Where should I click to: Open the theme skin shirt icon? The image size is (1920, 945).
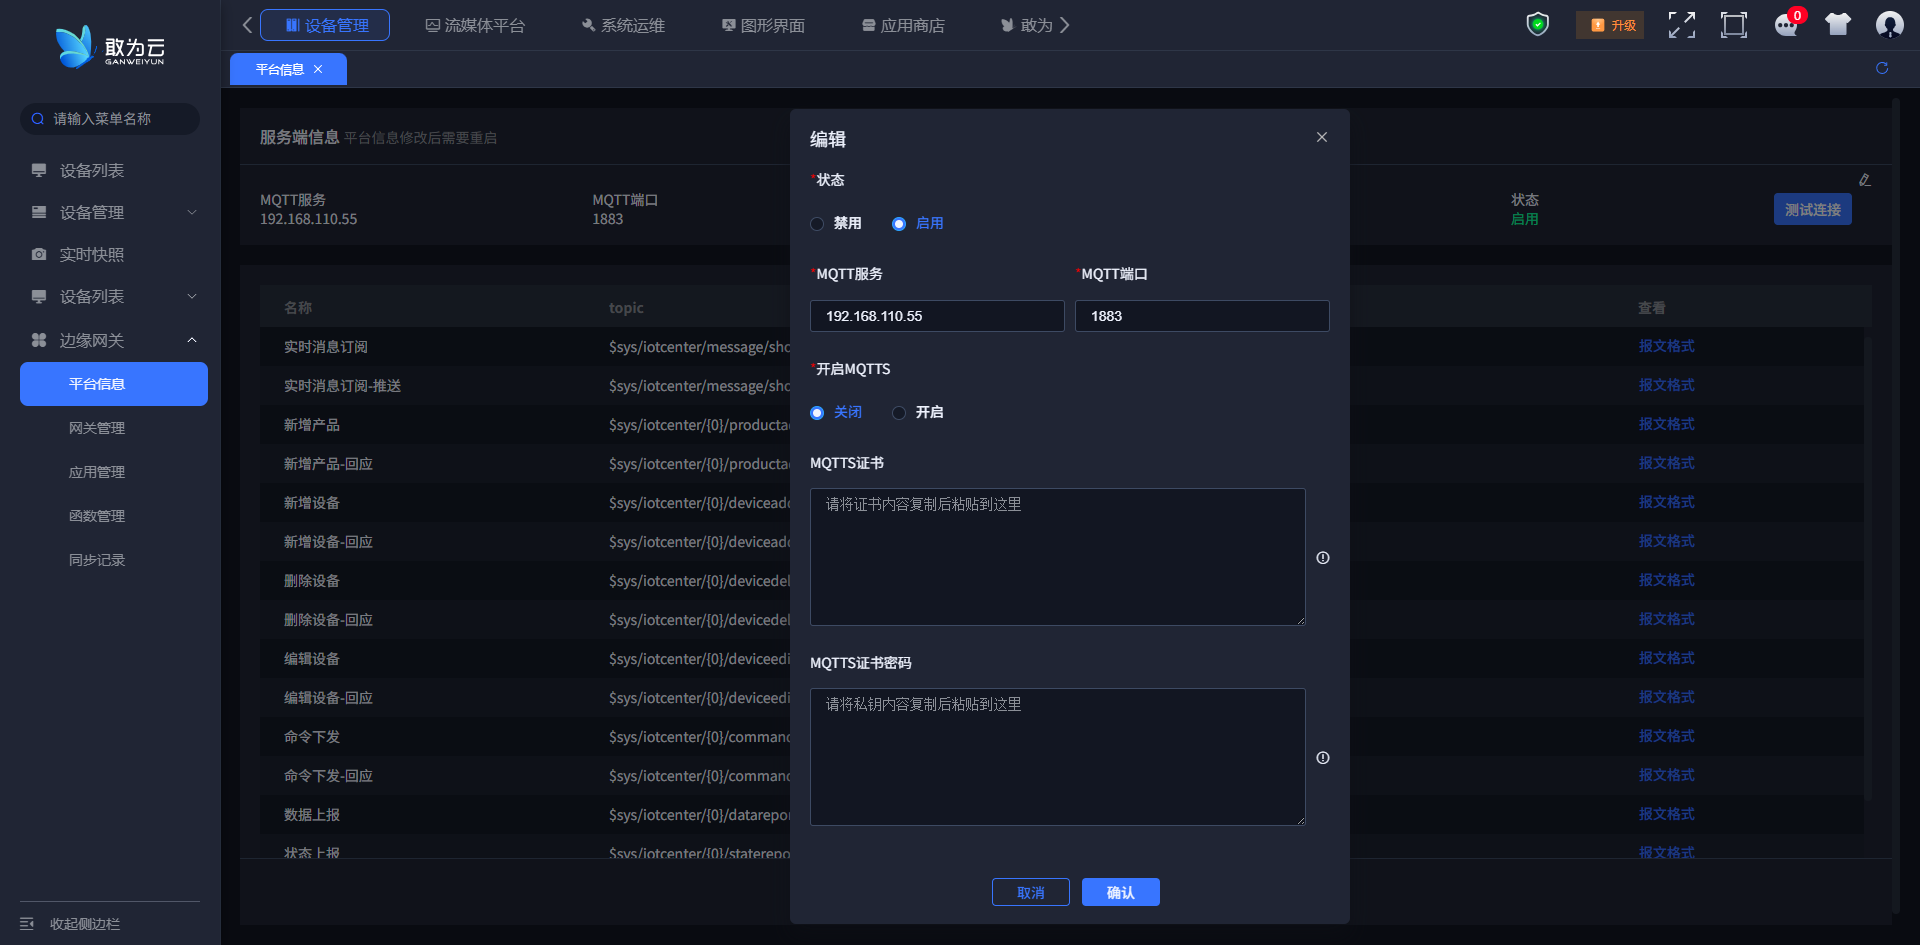point(1837,25)
